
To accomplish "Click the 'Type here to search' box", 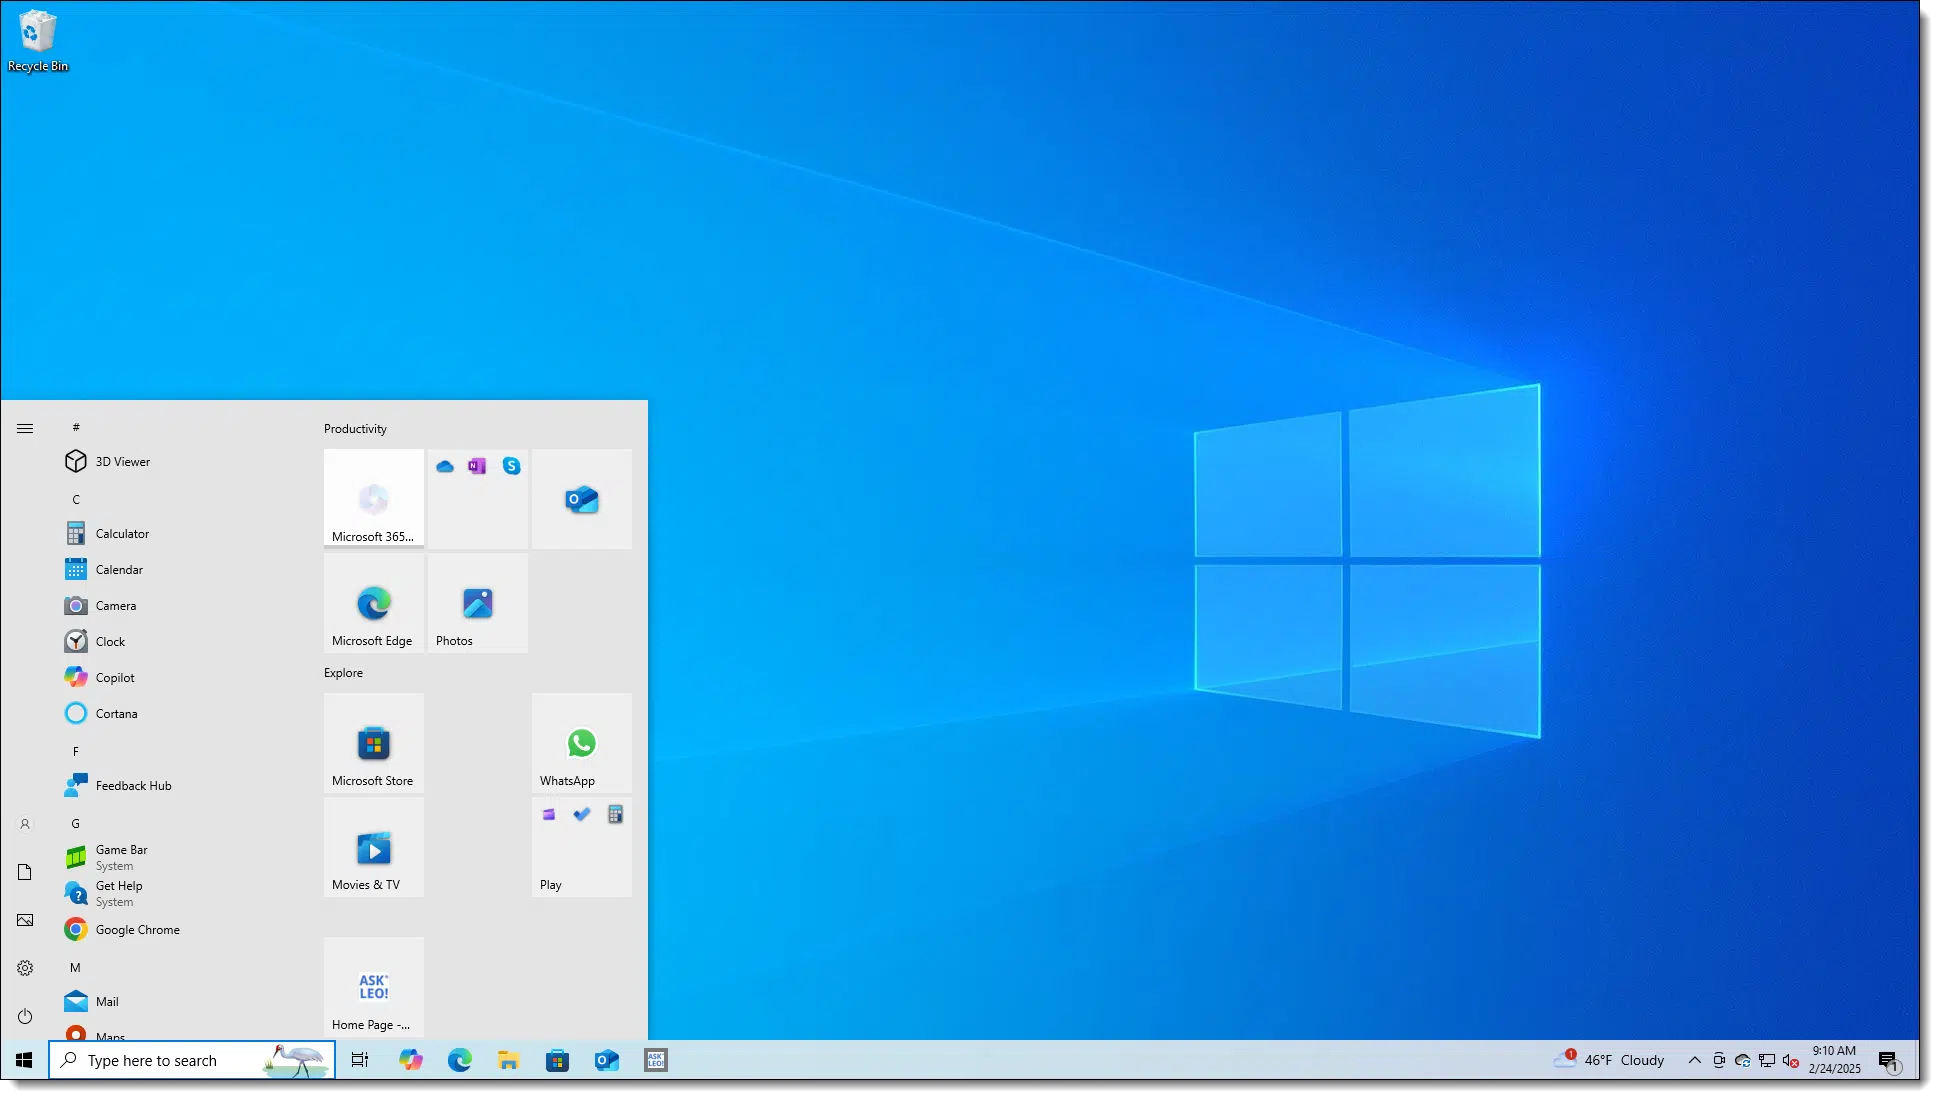I will (x=192, y=1060).
